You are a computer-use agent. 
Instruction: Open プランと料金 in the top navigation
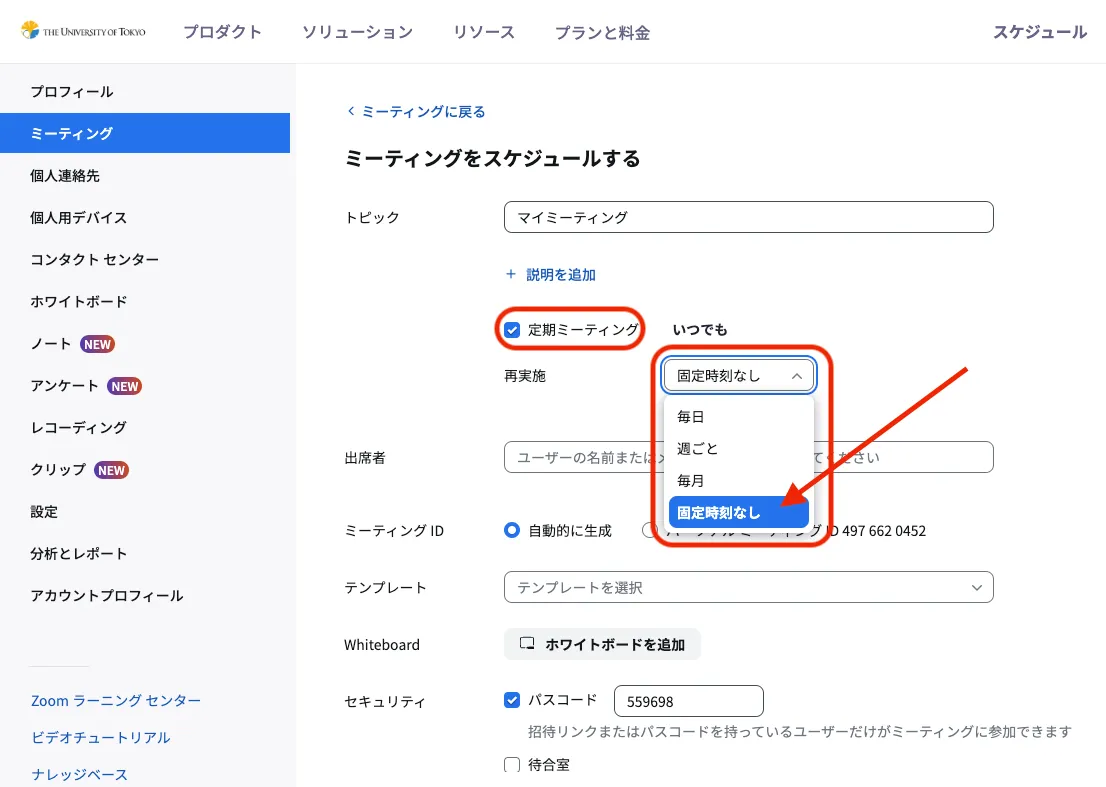pyautogui.click(x=602, y=33)
